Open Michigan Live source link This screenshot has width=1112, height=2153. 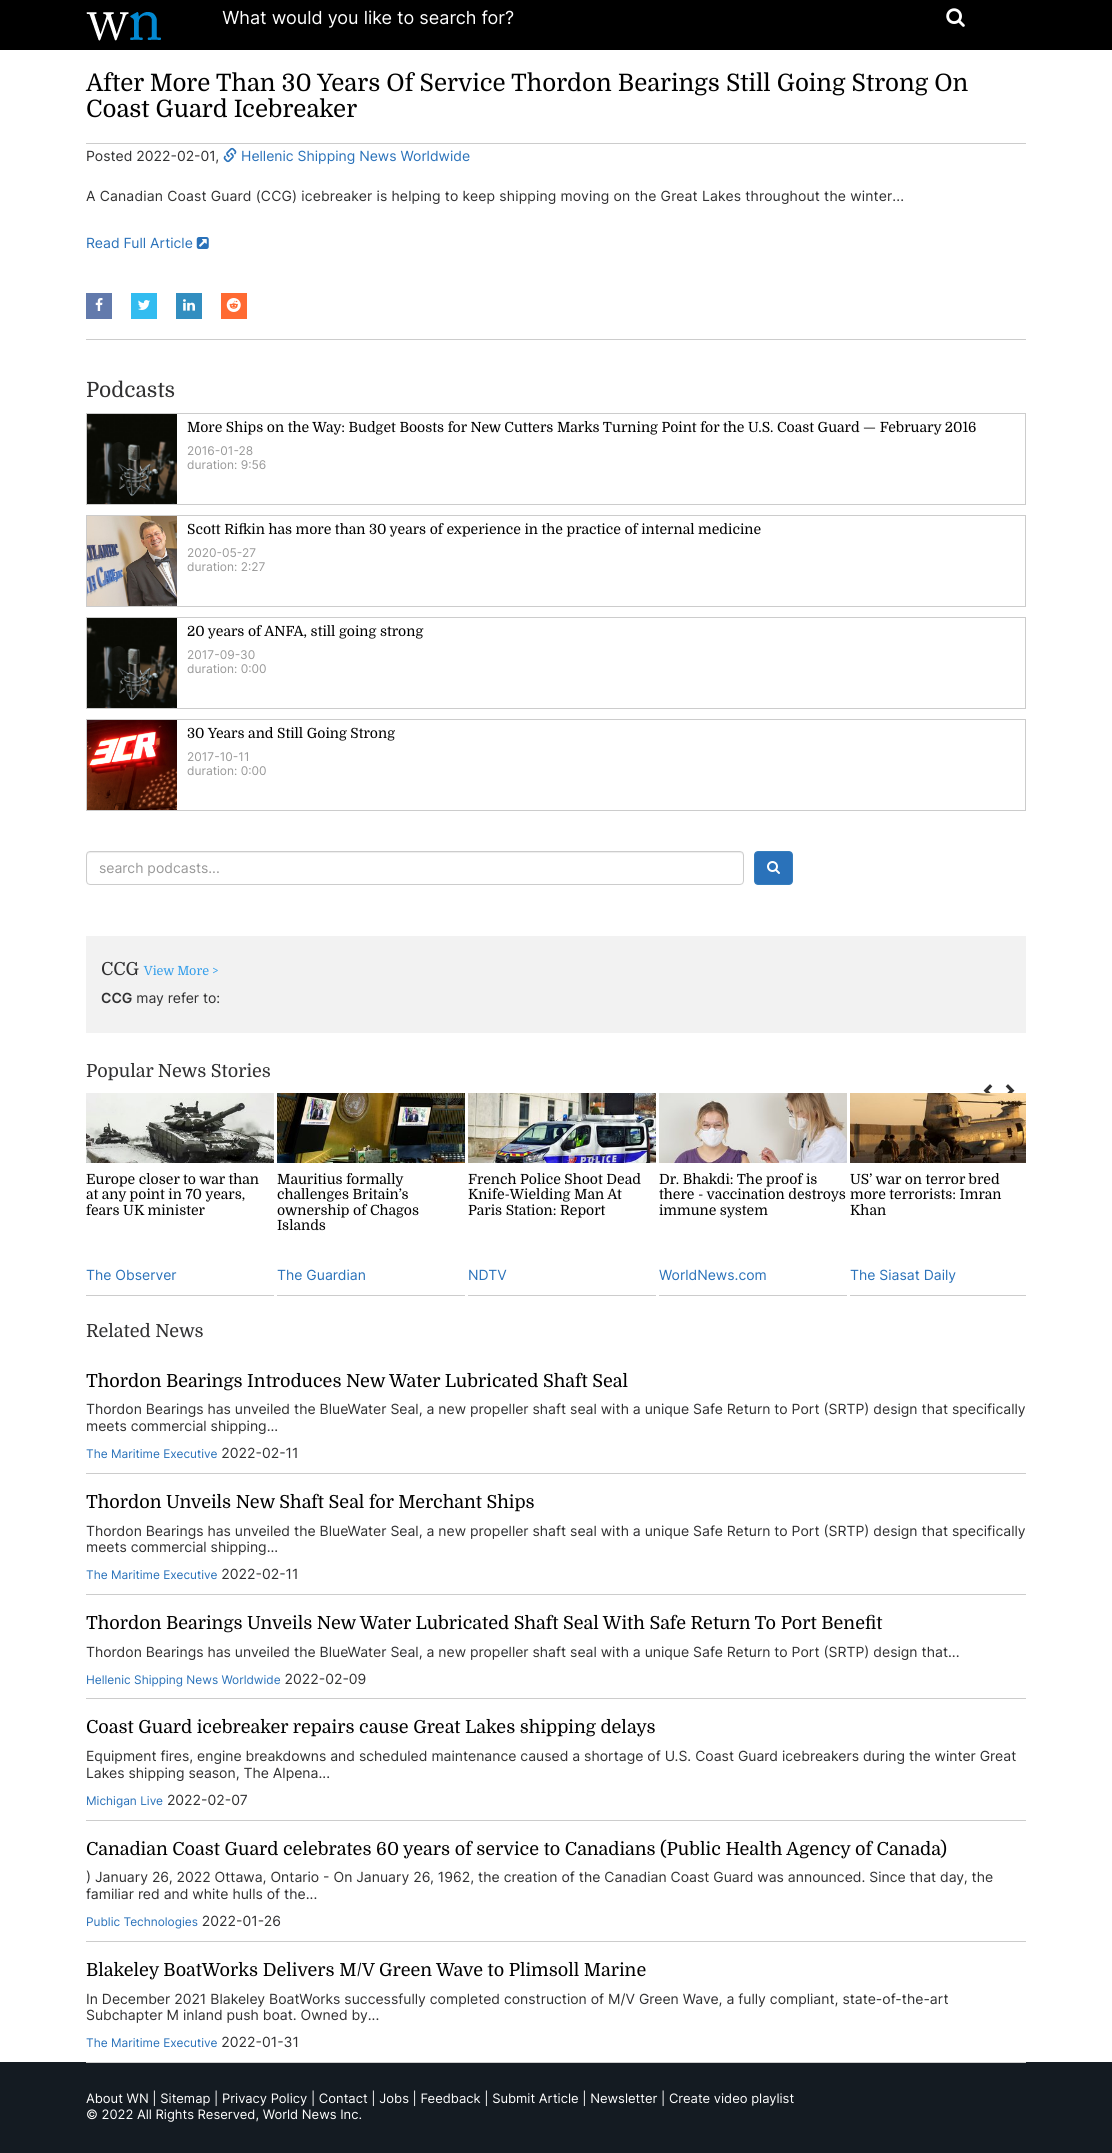pos(124,1801)
